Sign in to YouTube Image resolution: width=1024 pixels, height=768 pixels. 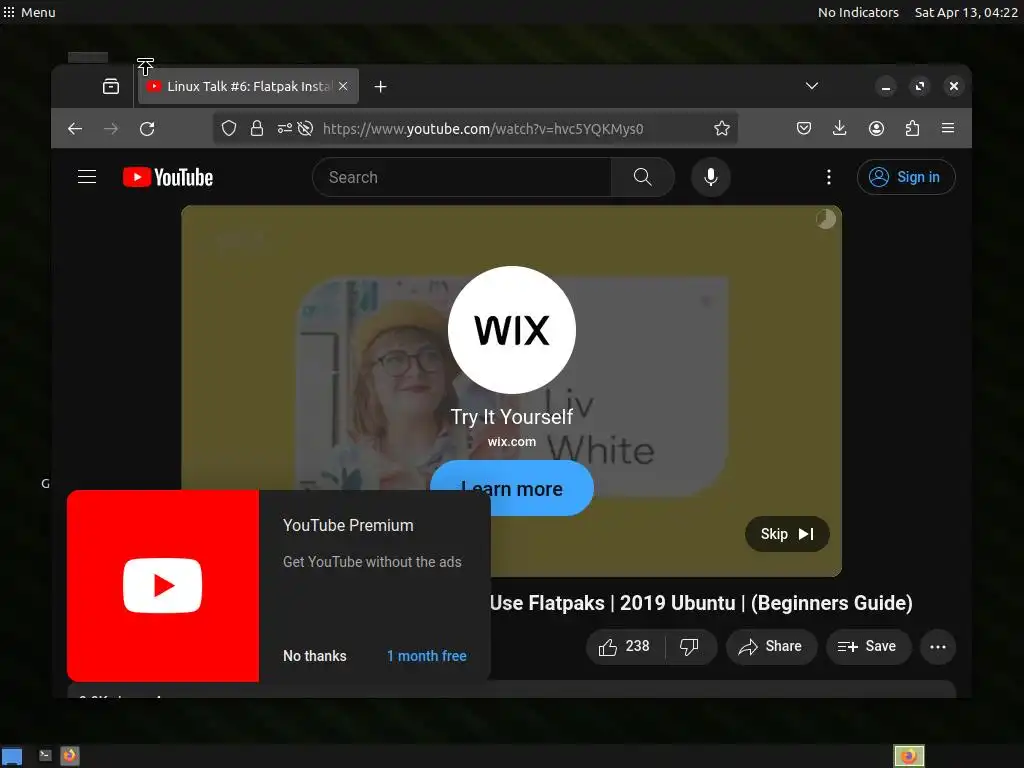click(906, 177)
